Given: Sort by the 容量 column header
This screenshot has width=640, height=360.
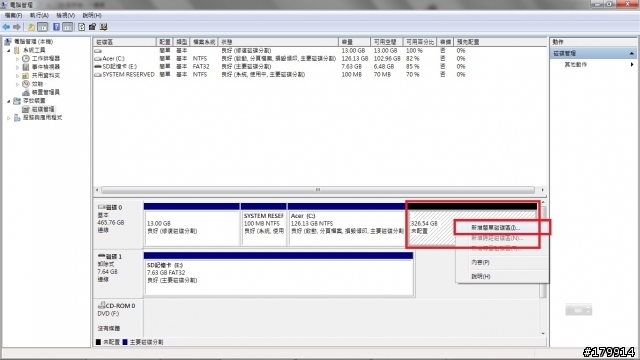Looking at the screenshot, I should click(355, 42).
